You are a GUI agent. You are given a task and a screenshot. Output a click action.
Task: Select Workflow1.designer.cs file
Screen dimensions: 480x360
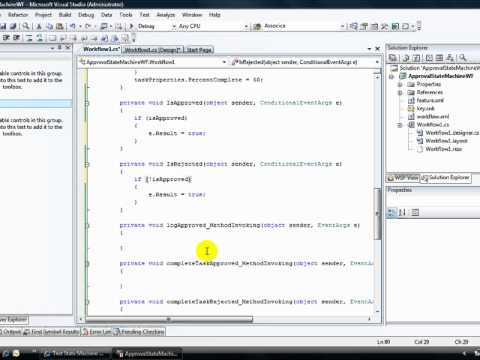452,133
